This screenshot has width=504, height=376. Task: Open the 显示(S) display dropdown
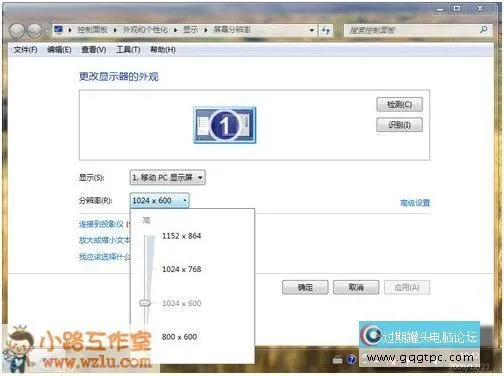click(167, 178)
